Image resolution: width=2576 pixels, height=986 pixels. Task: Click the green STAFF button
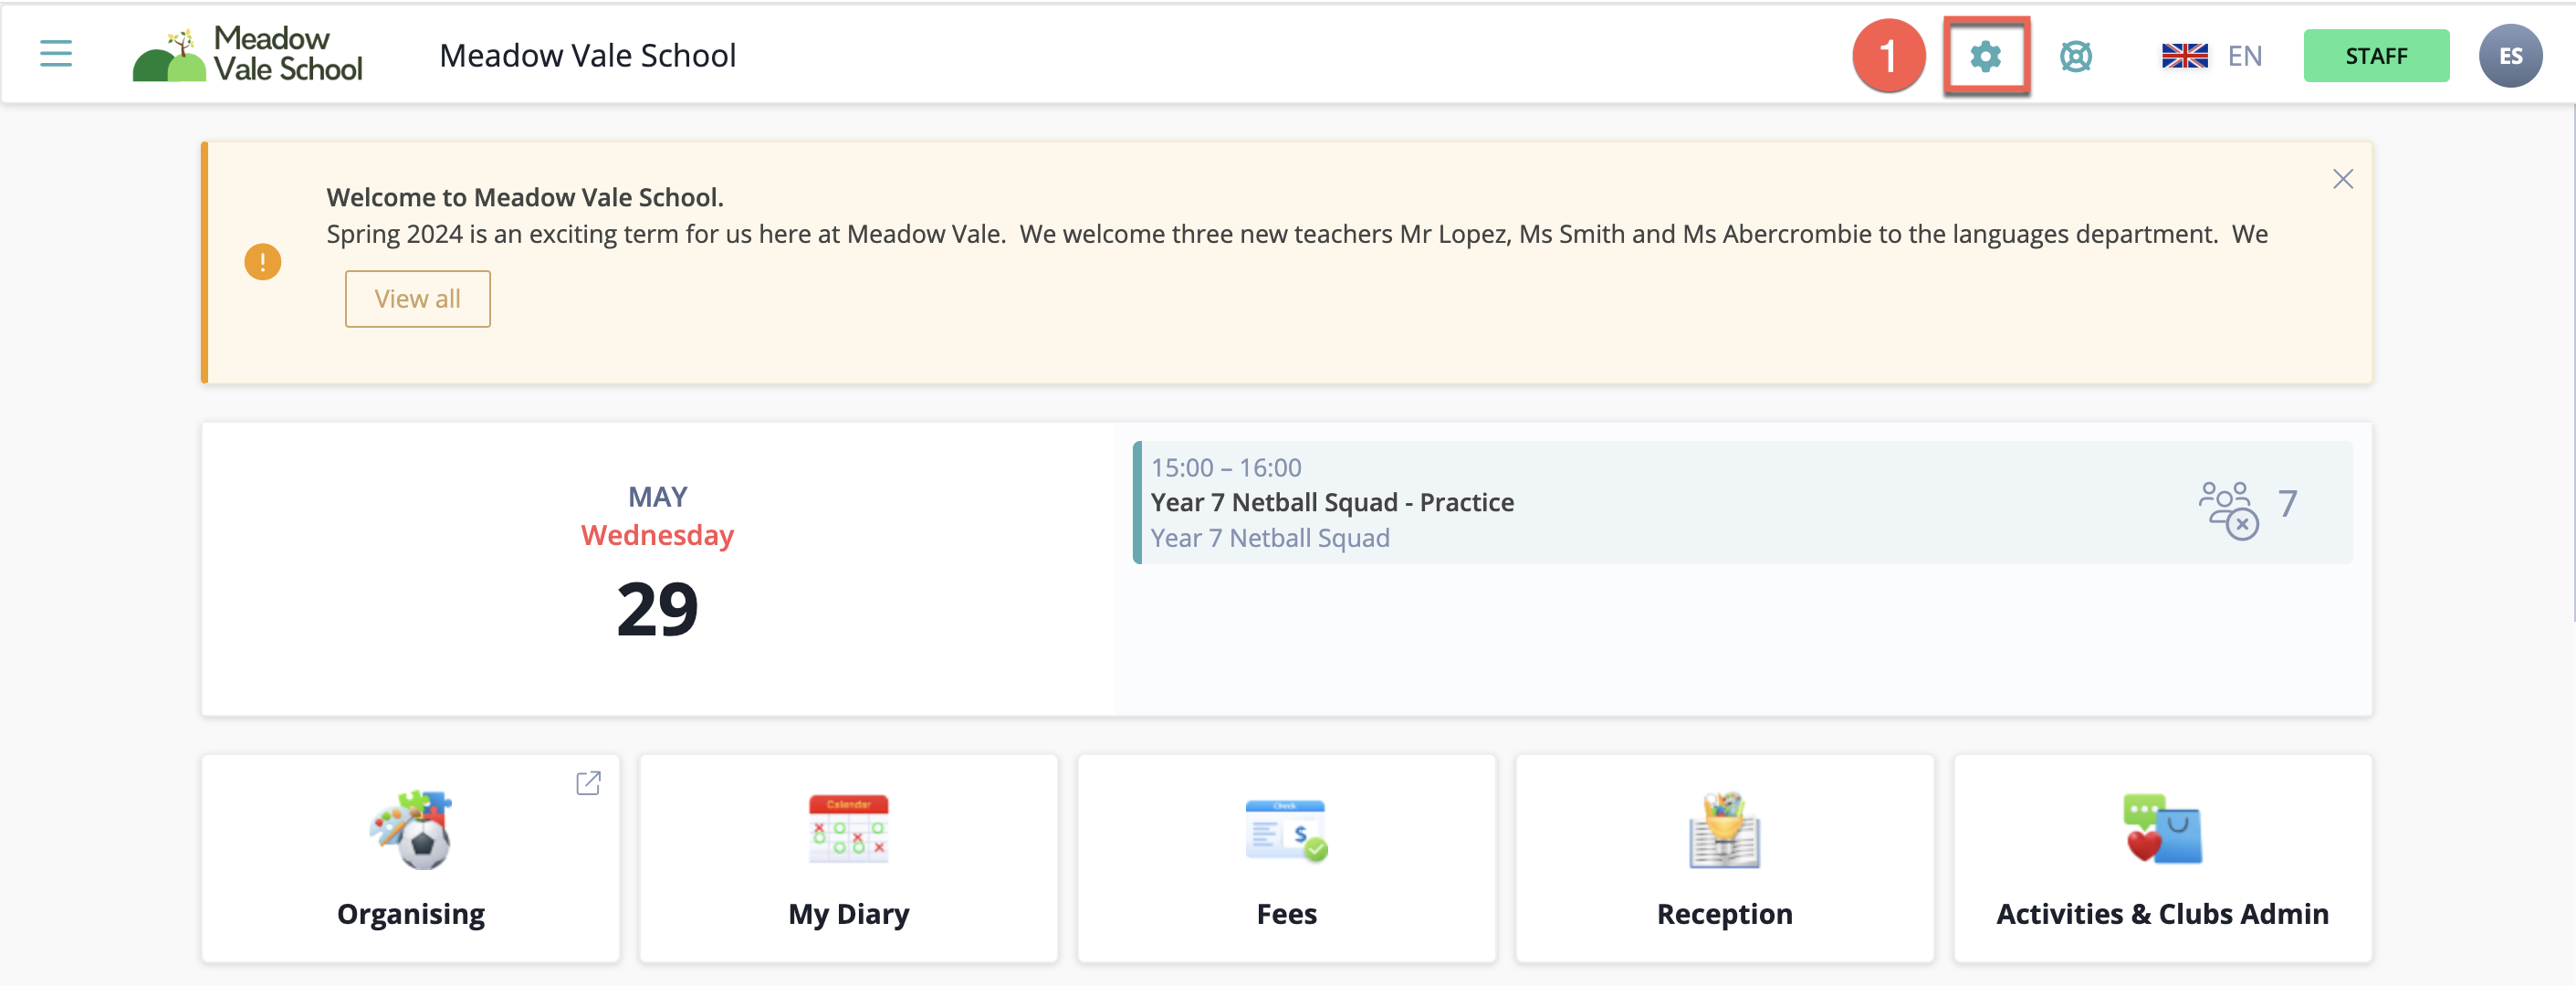(2376, 56)
